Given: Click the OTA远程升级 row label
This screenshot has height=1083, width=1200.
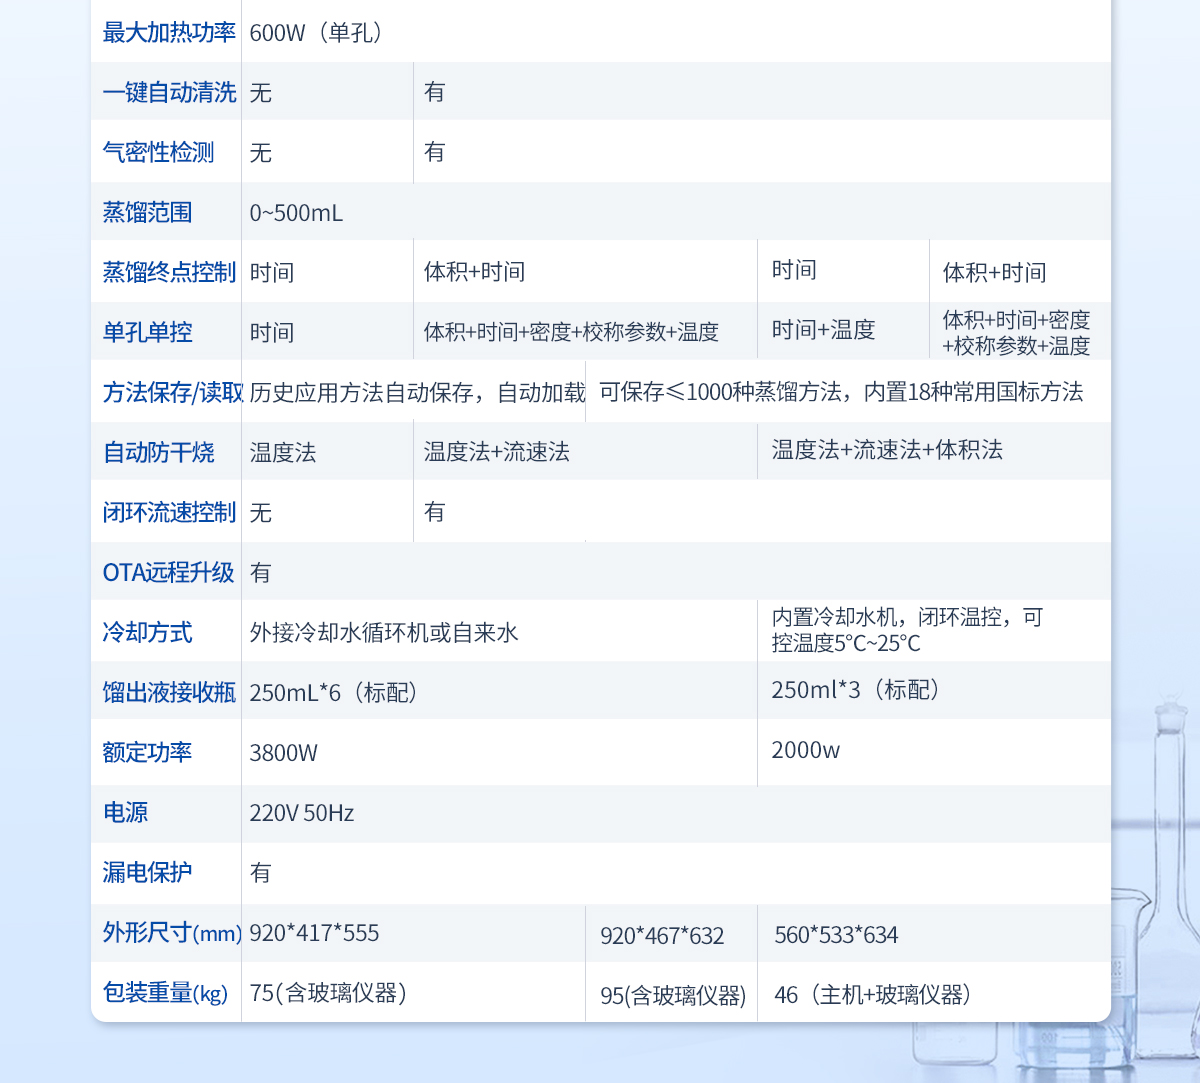Looking at the screenshot, I should 168,572.
